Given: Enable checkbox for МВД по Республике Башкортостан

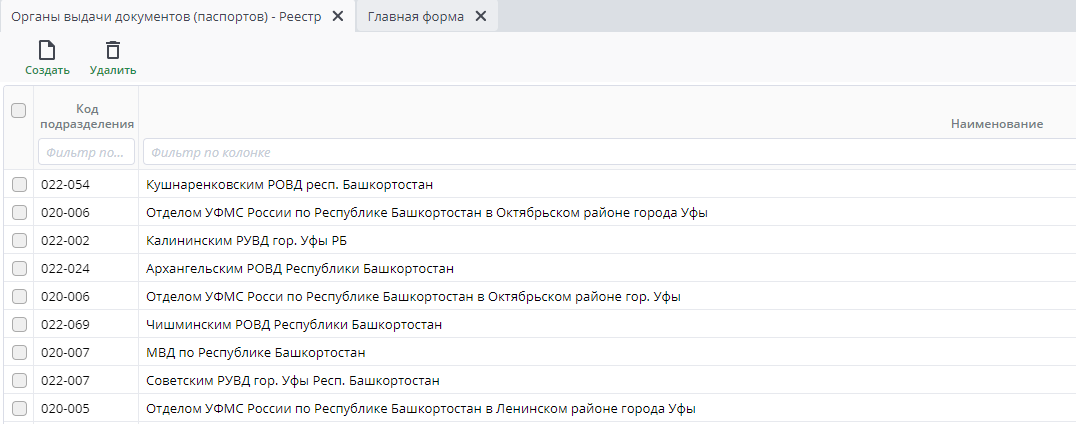Looking at the screenshot, I should [x=19, y=353].
